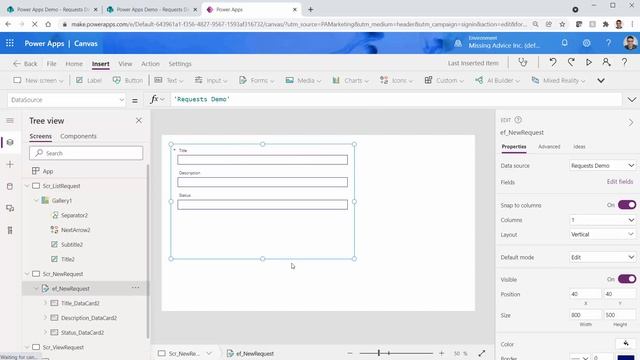Toggle the hamburger menu in left rail
The width and height of the screenshot is (640, 360).
[x=10, y=120]
